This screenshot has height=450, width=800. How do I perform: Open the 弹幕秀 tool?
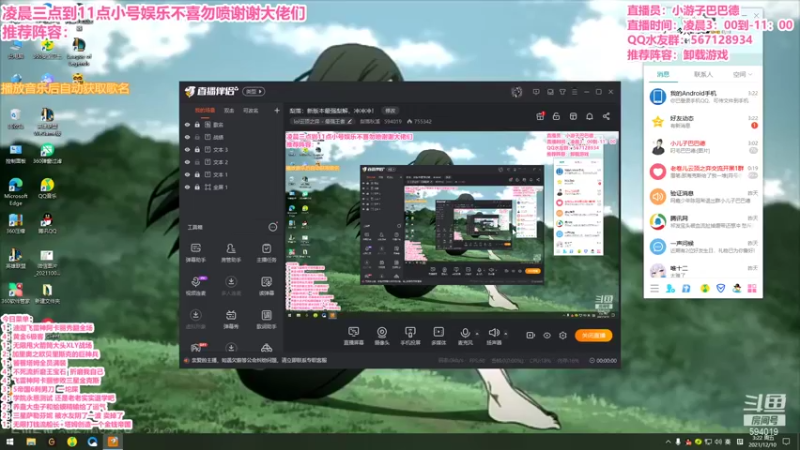coord(231,319)
